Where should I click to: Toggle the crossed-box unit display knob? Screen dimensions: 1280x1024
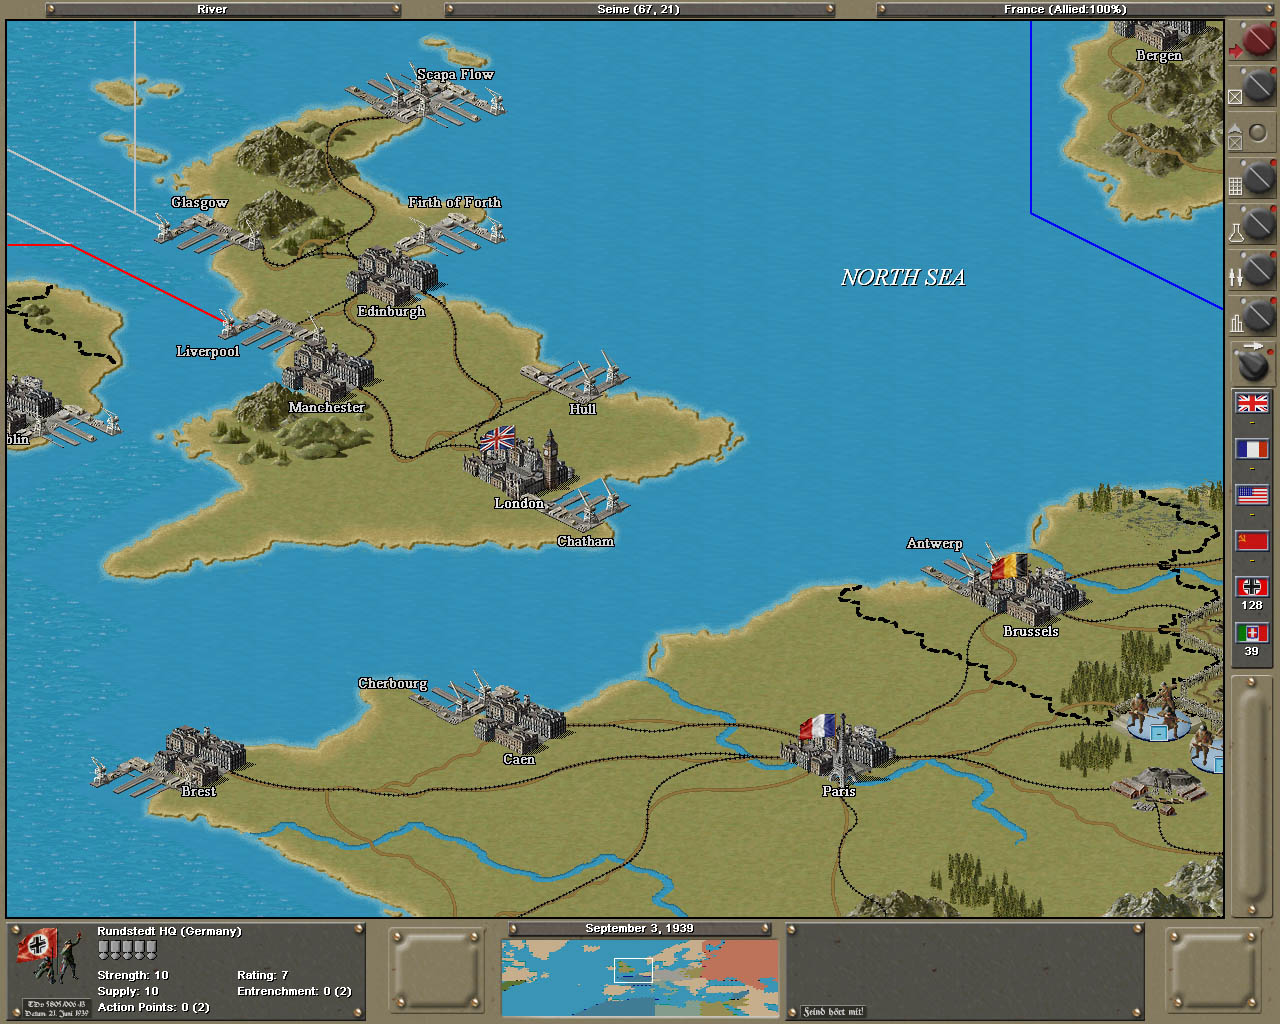click(x=1256, y=88)
